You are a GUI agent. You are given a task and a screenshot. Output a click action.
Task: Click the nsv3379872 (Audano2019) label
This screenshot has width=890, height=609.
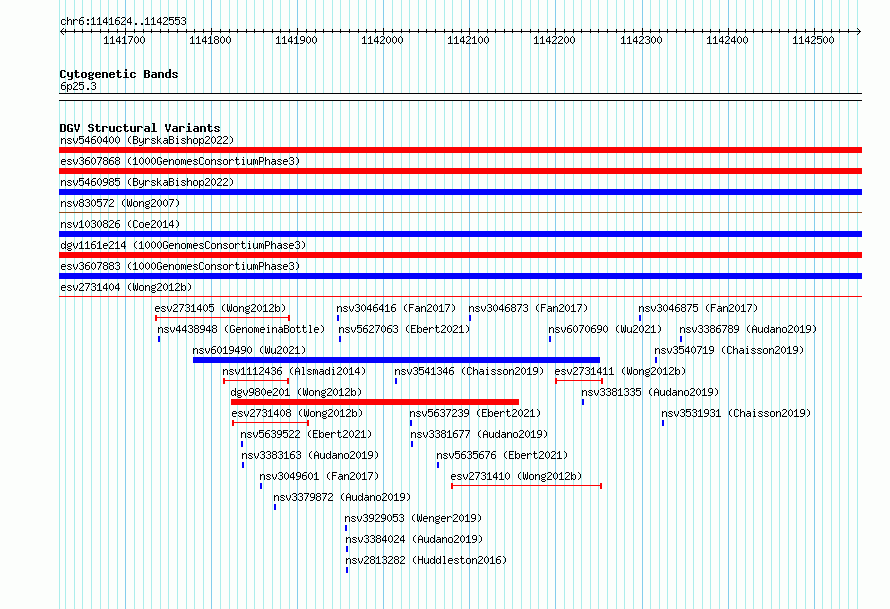pos(342,497)
